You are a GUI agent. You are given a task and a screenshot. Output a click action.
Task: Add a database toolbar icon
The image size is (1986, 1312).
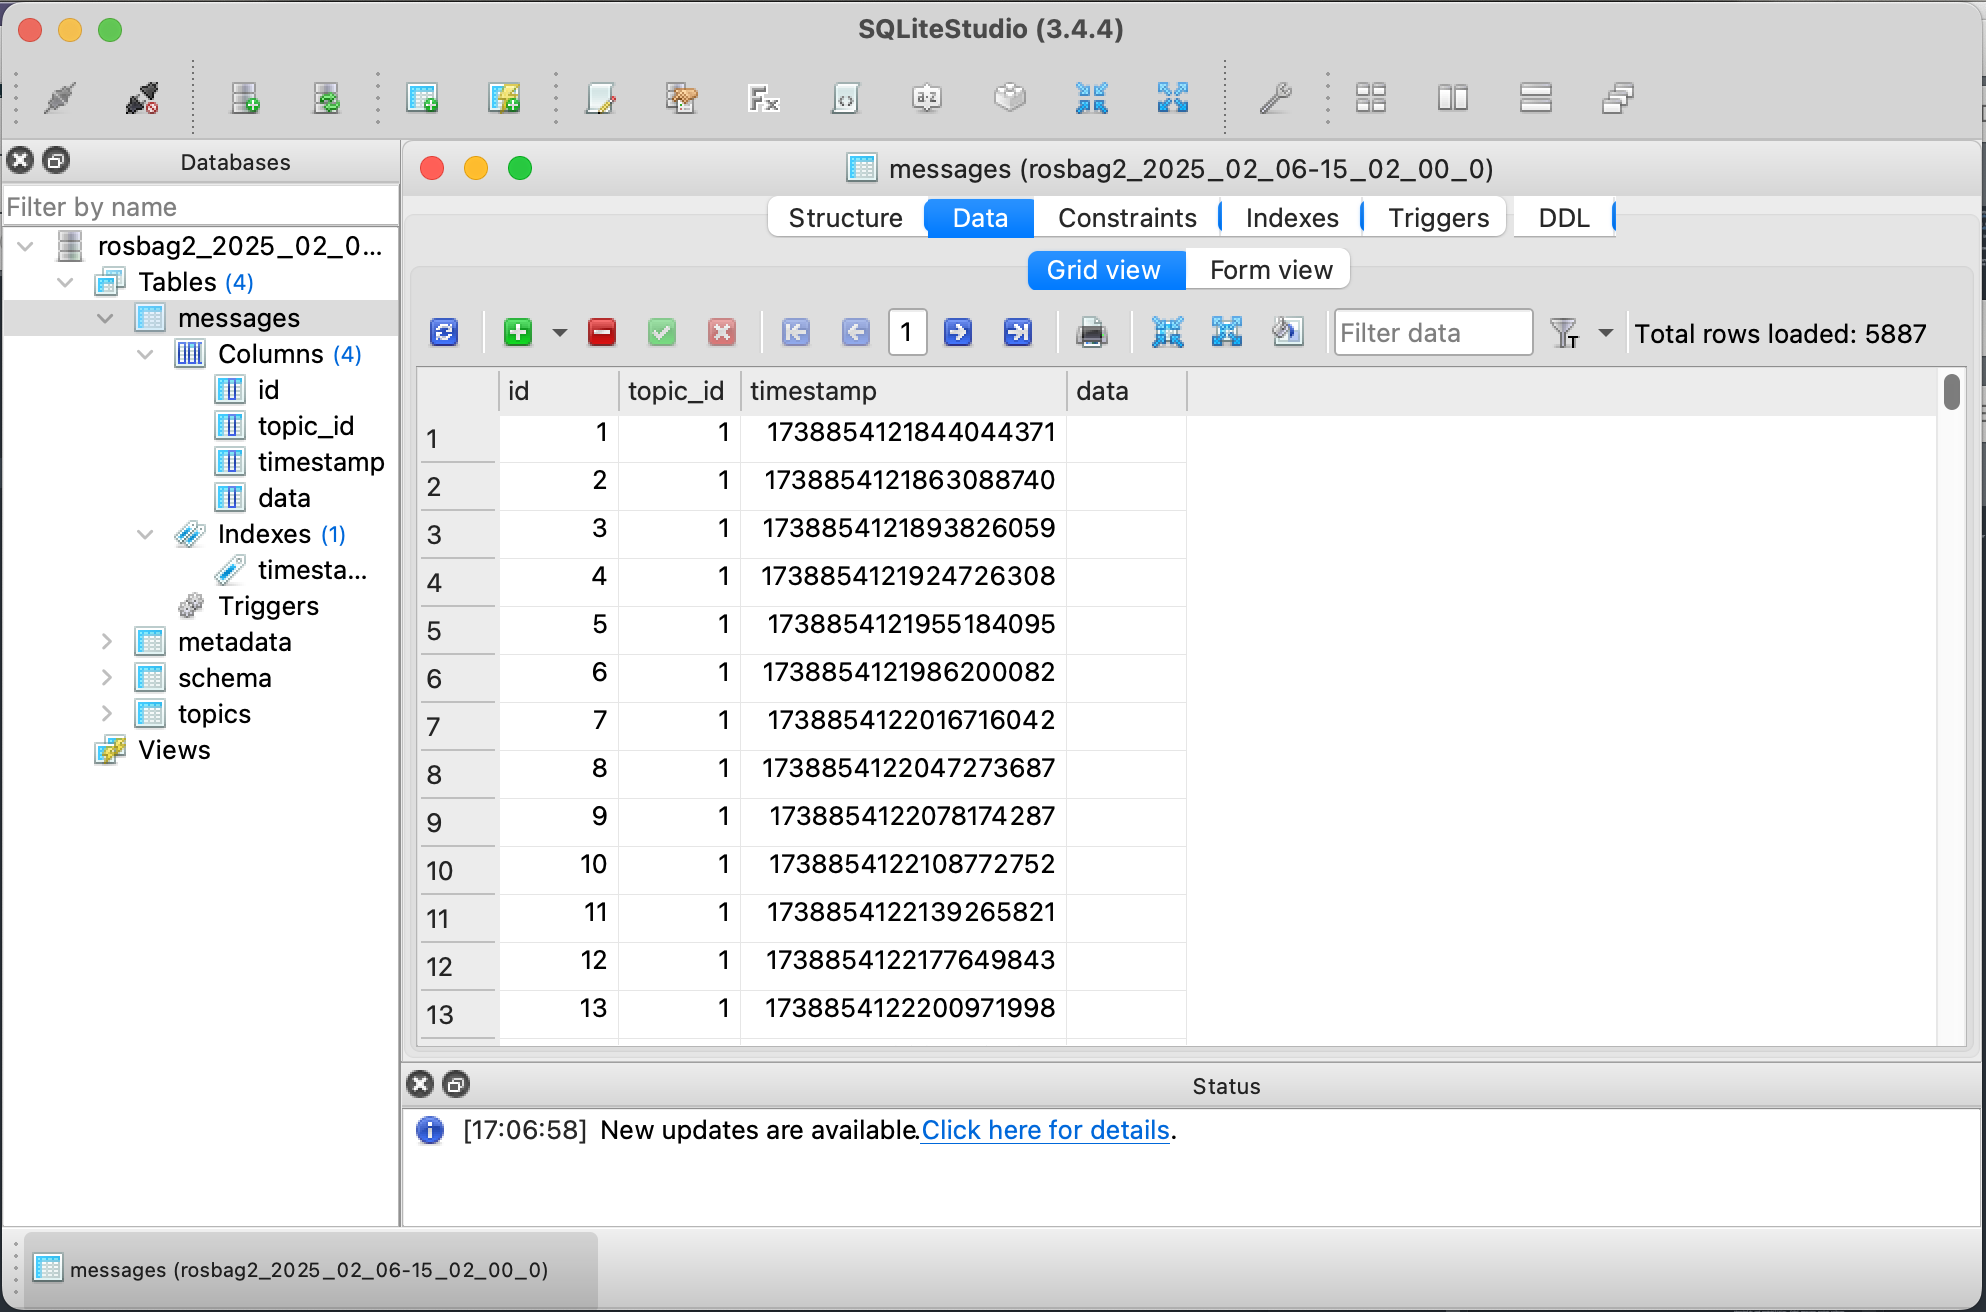pyautogui.click(x=245, y=98)
